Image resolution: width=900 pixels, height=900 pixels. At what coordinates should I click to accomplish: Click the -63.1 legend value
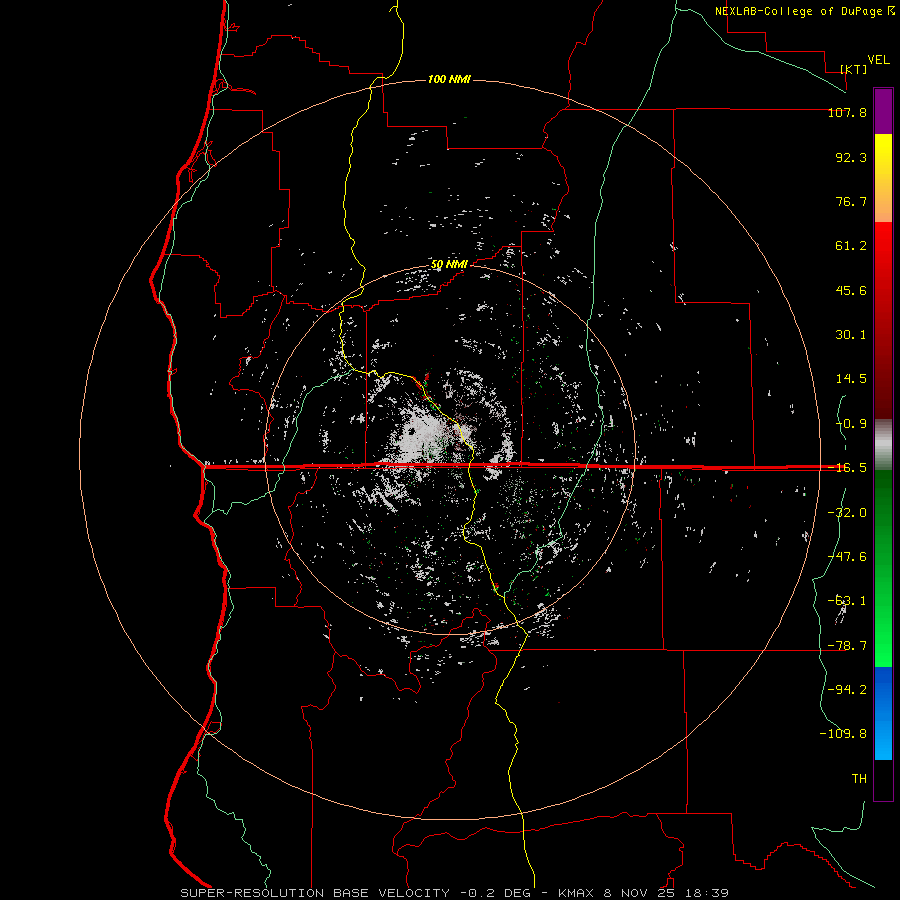[847, 601]
